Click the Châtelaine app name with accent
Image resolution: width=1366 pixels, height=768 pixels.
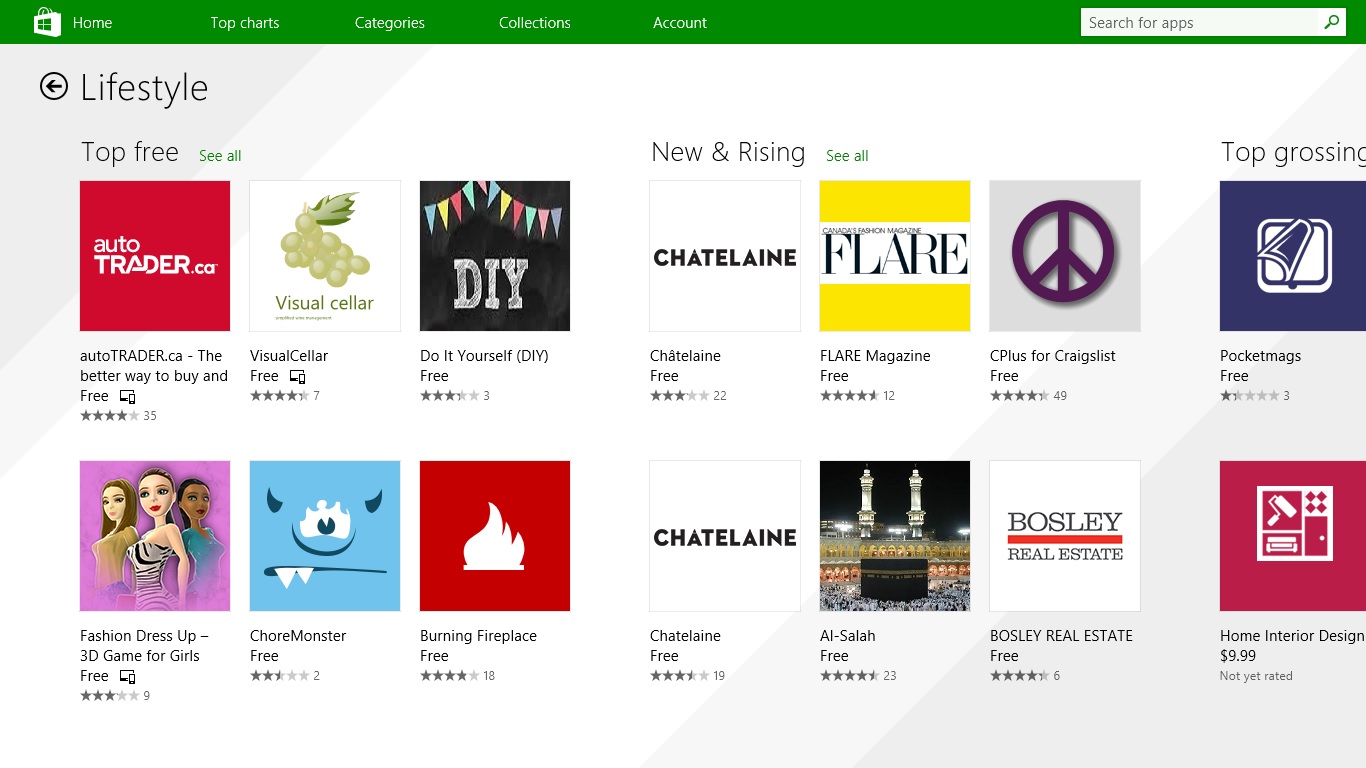tap(685, 356)
